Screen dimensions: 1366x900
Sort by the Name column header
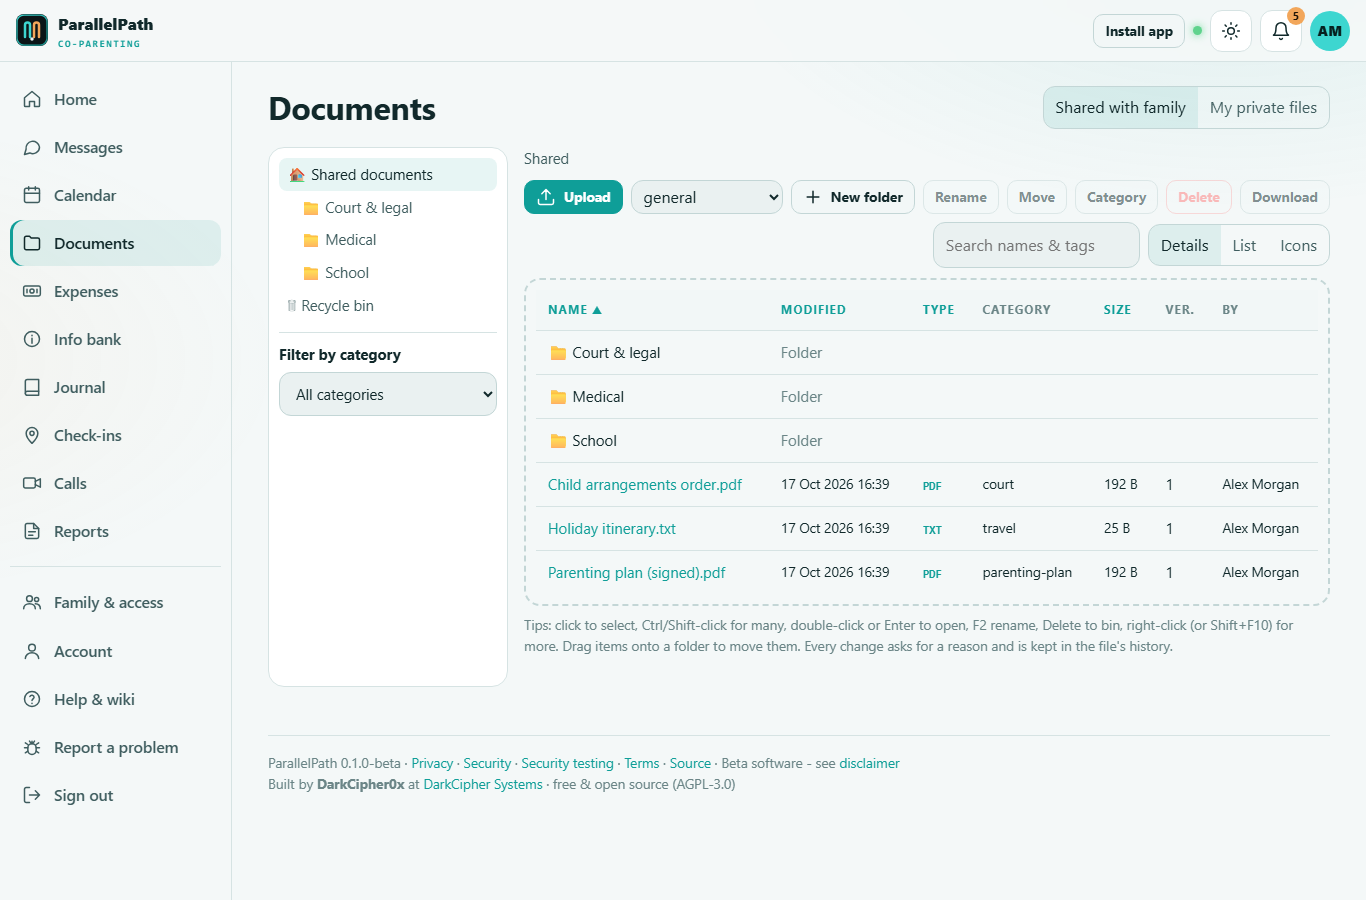(x=575, y=310)
